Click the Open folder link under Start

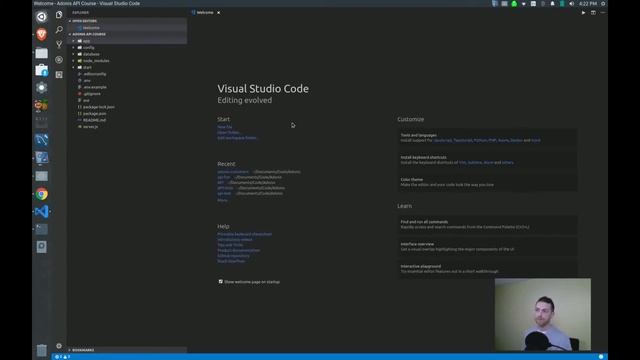click(x=229, y=132)
